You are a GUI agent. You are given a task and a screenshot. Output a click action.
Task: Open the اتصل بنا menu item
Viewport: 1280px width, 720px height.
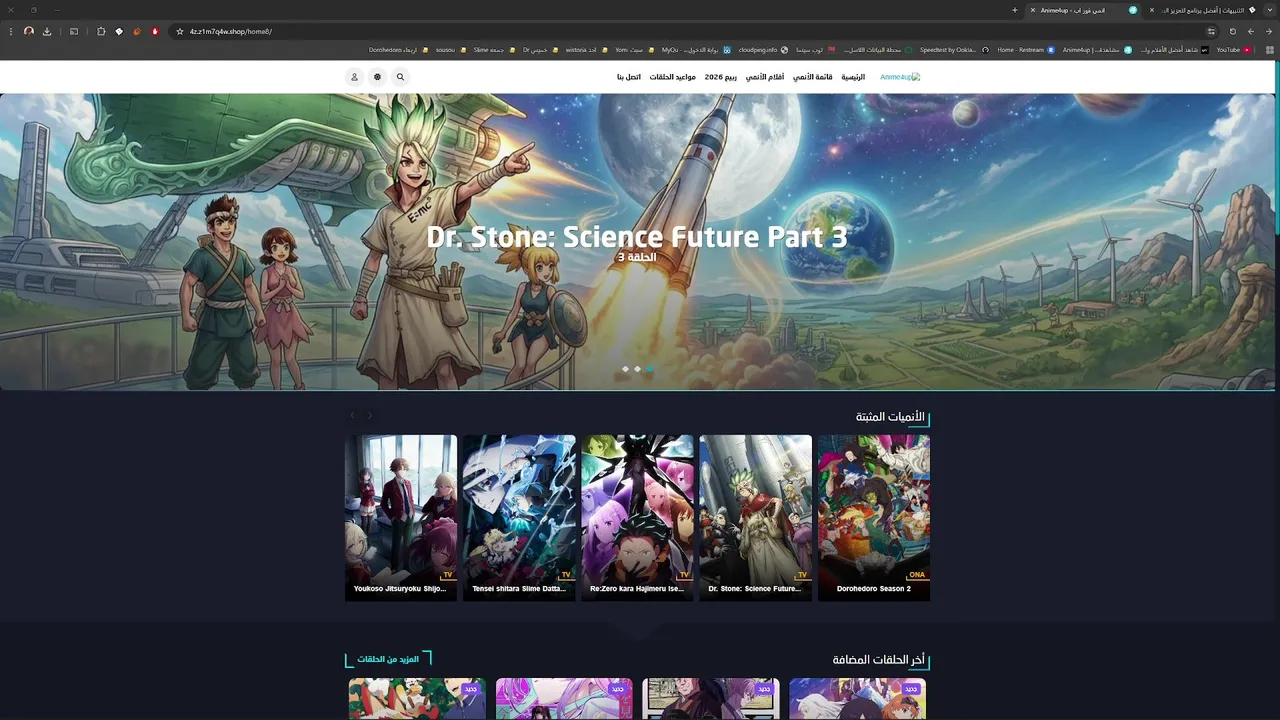point(629,77)
